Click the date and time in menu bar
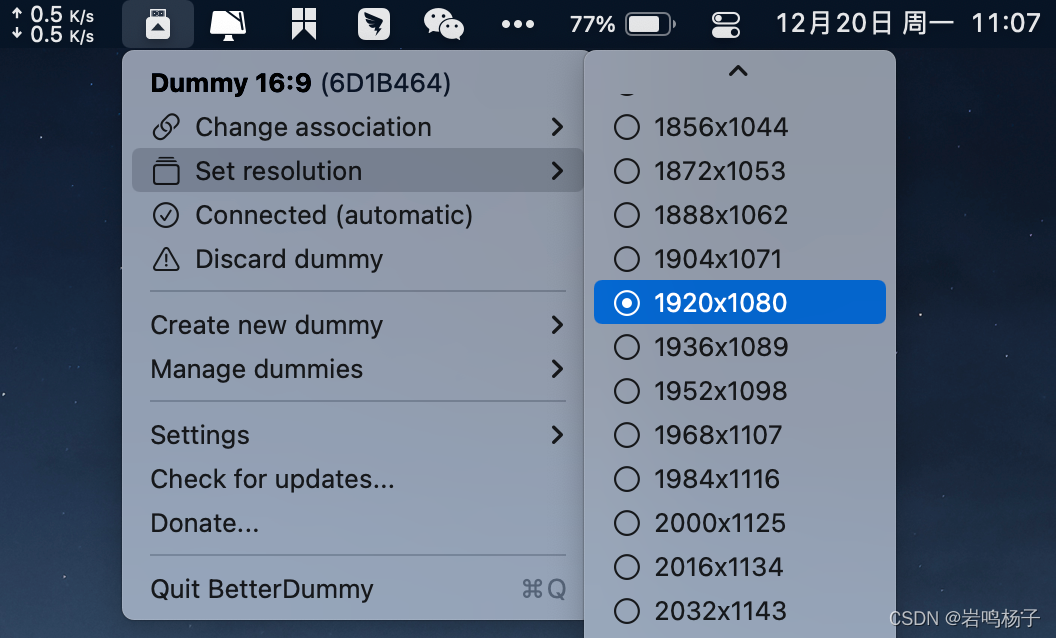 908,24
